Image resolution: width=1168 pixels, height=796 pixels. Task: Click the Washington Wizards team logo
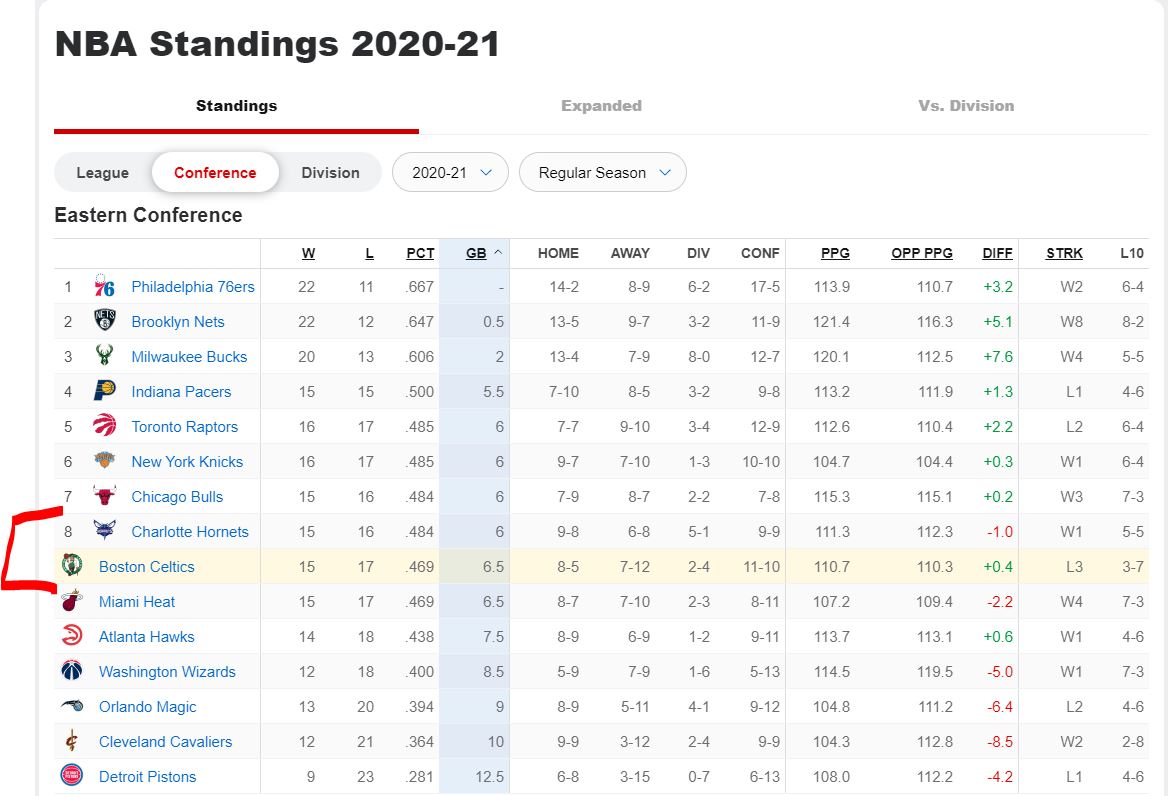point(72,671)
